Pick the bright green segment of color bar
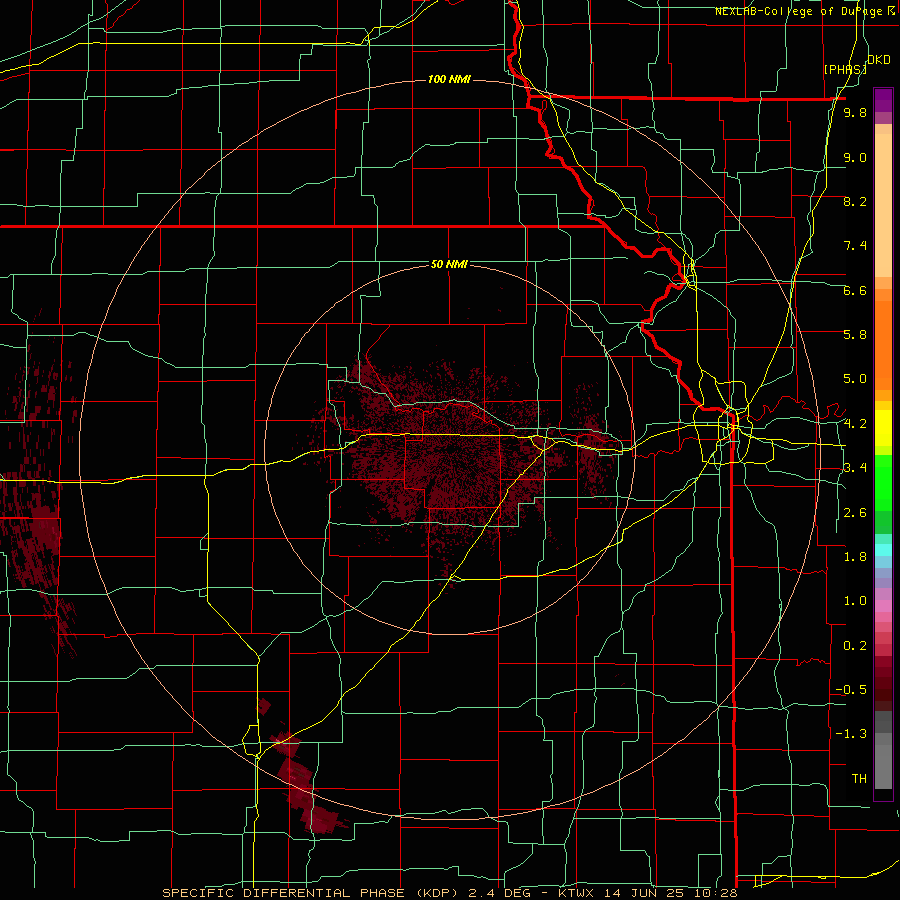900x900 pixels. click(x=883, y=485)
